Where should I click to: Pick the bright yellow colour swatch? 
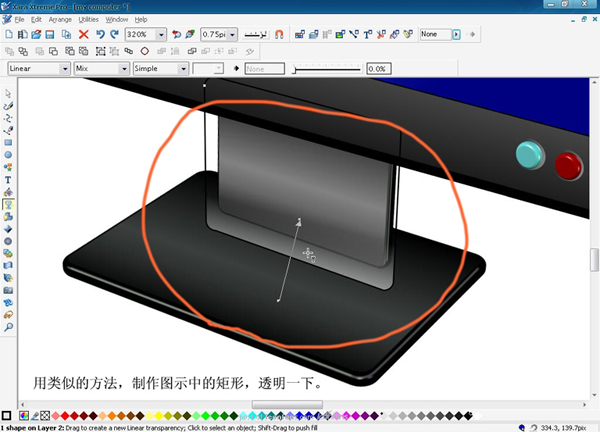point(158,416)
